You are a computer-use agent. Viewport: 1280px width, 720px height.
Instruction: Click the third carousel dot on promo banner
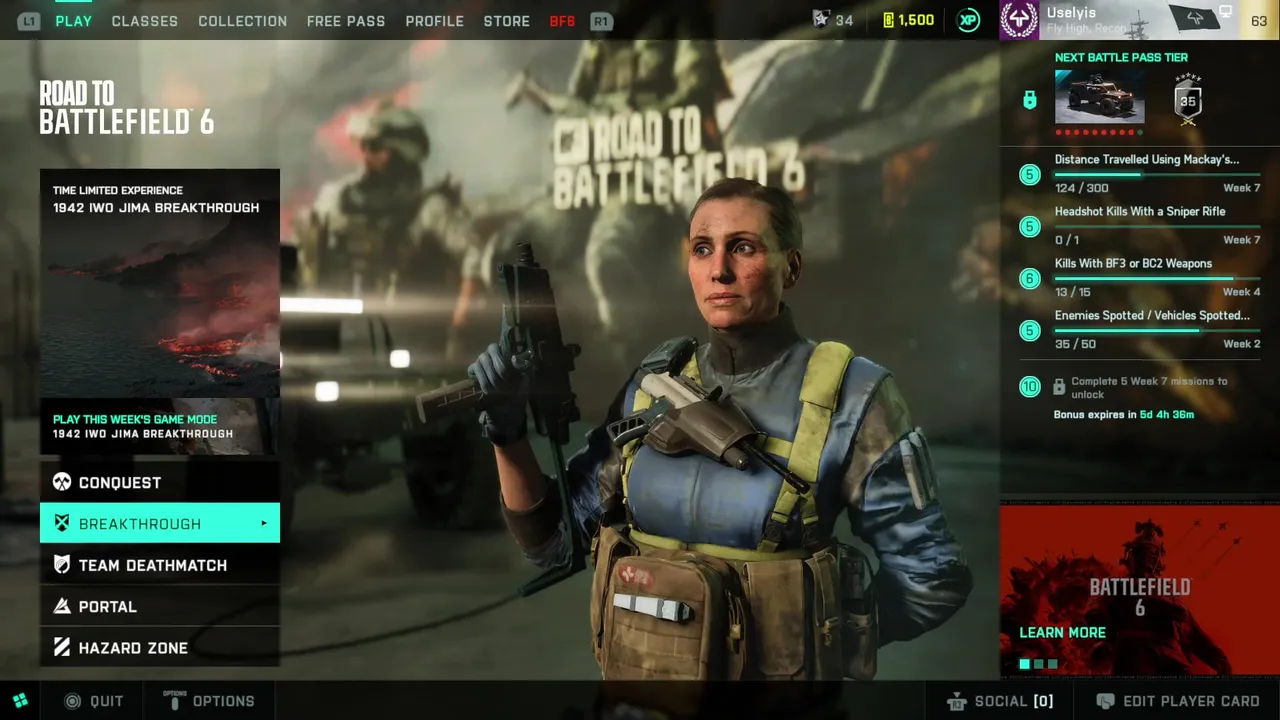click(1052, 664)
